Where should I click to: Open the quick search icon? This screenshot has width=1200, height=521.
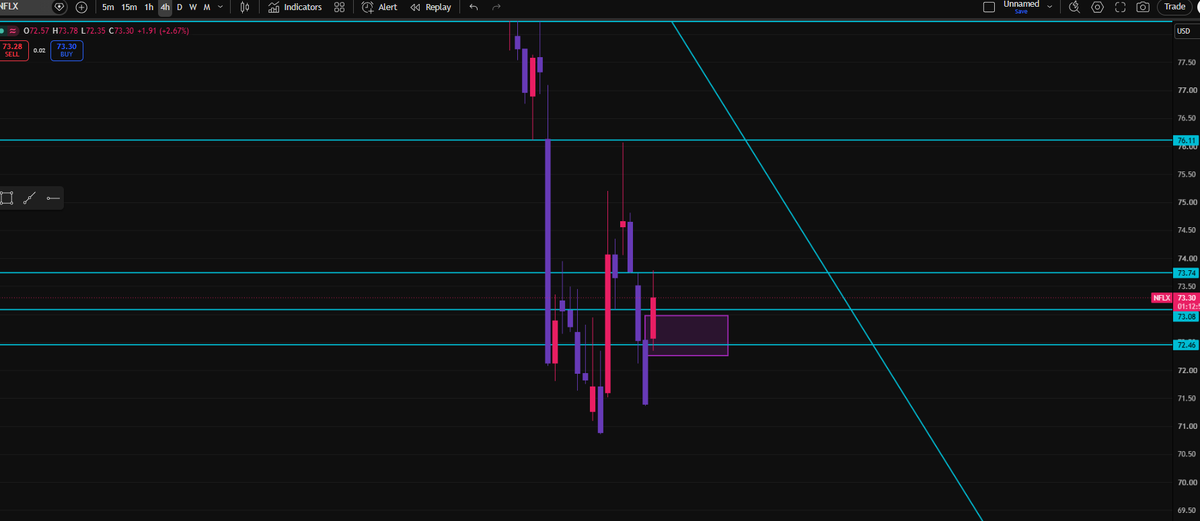pyautogui.click(x=1075, y=7)
